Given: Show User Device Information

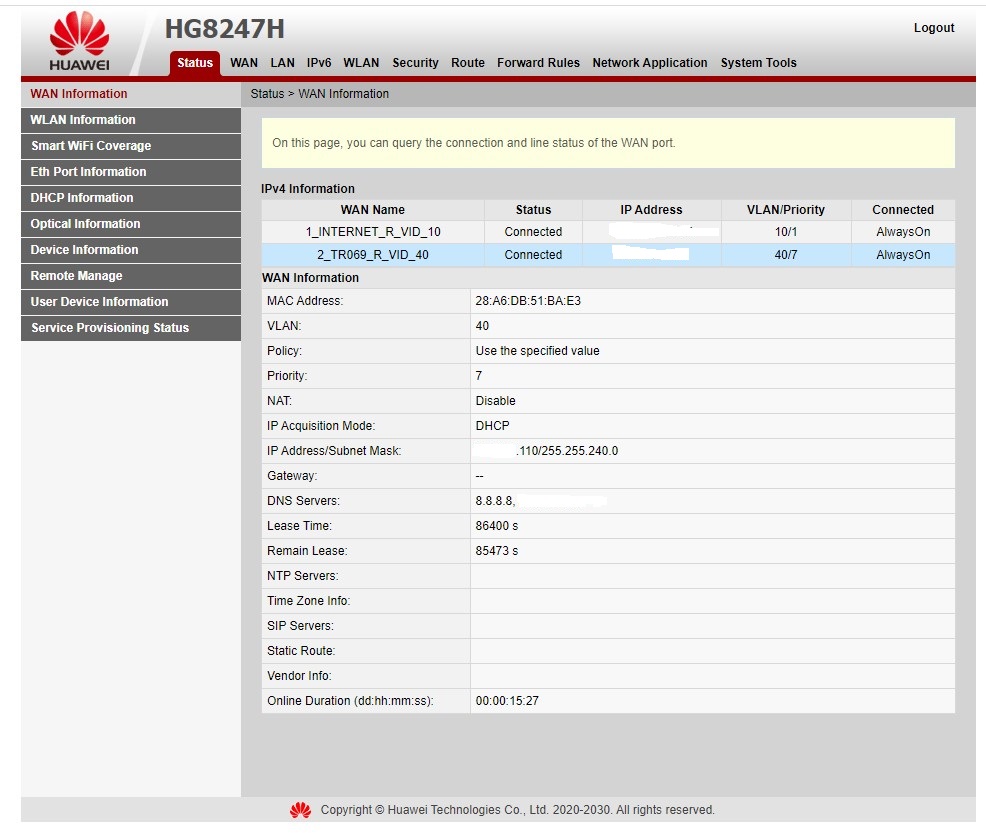Looking at the screenshot, I should point(131,302).
